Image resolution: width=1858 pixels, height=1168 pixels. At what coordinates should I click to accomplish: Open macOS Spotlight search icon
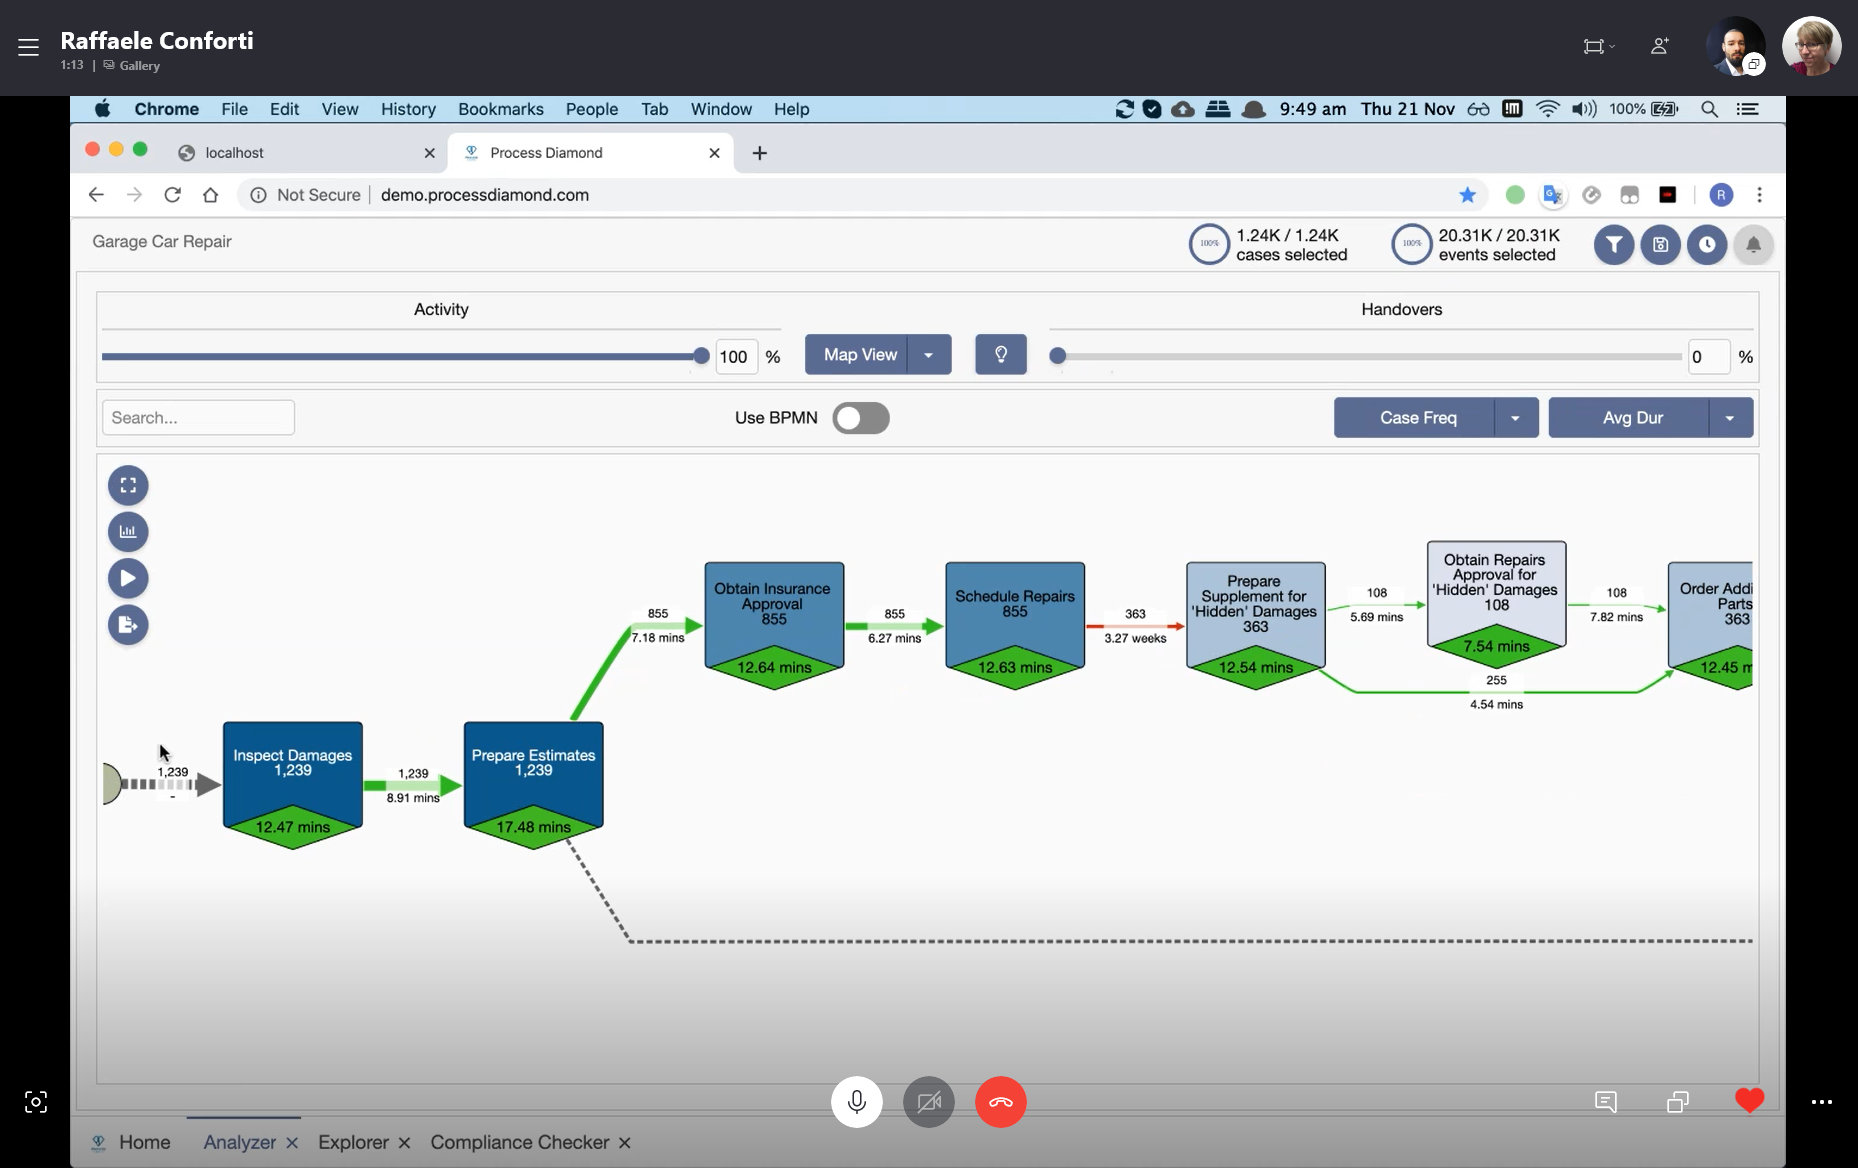point(1710,109)
